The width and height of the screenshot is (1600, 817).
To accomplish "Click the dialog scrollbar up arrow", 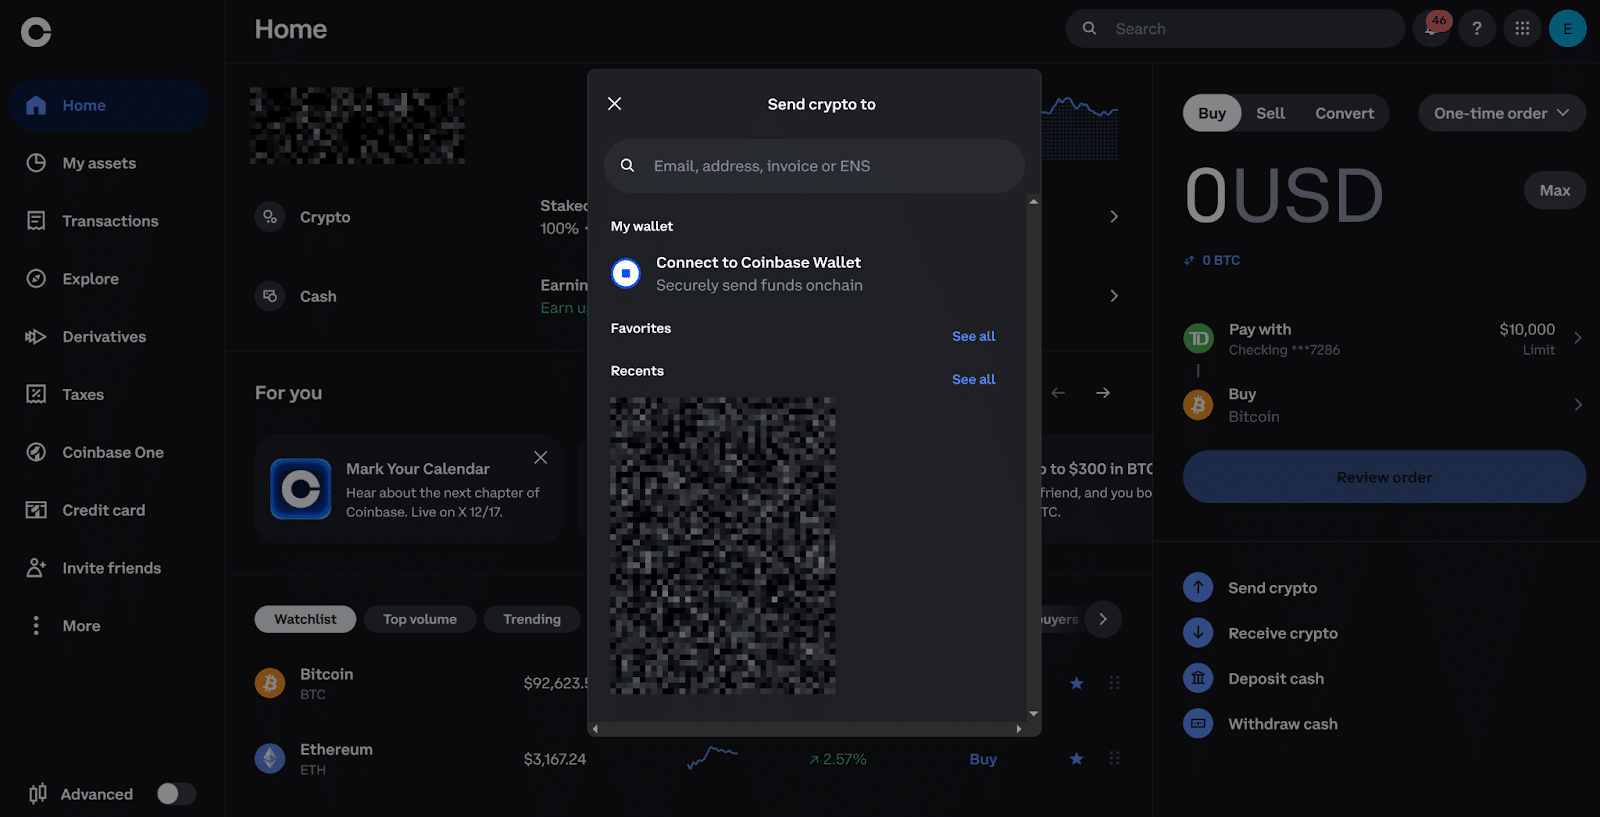I will [x=1033, y=201].
